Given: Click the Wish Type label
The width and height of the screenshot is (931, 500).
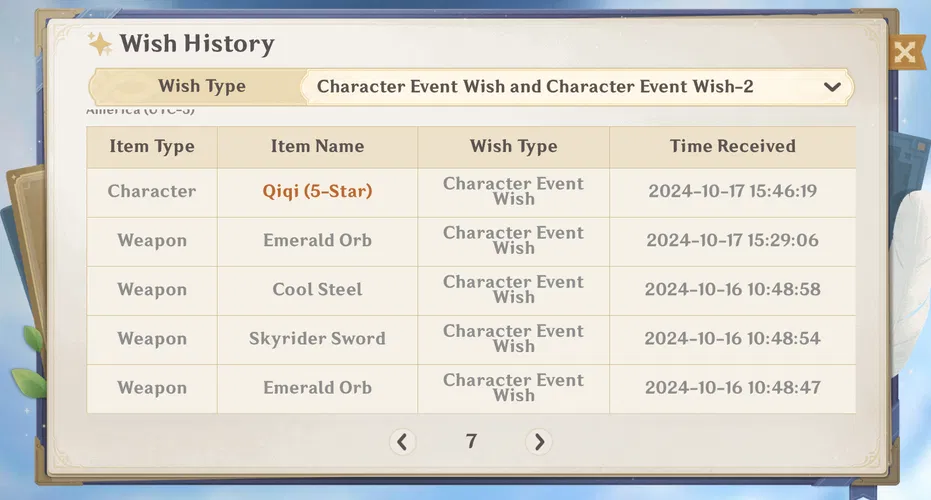Looking at the screenshot, I should [201, 86].
